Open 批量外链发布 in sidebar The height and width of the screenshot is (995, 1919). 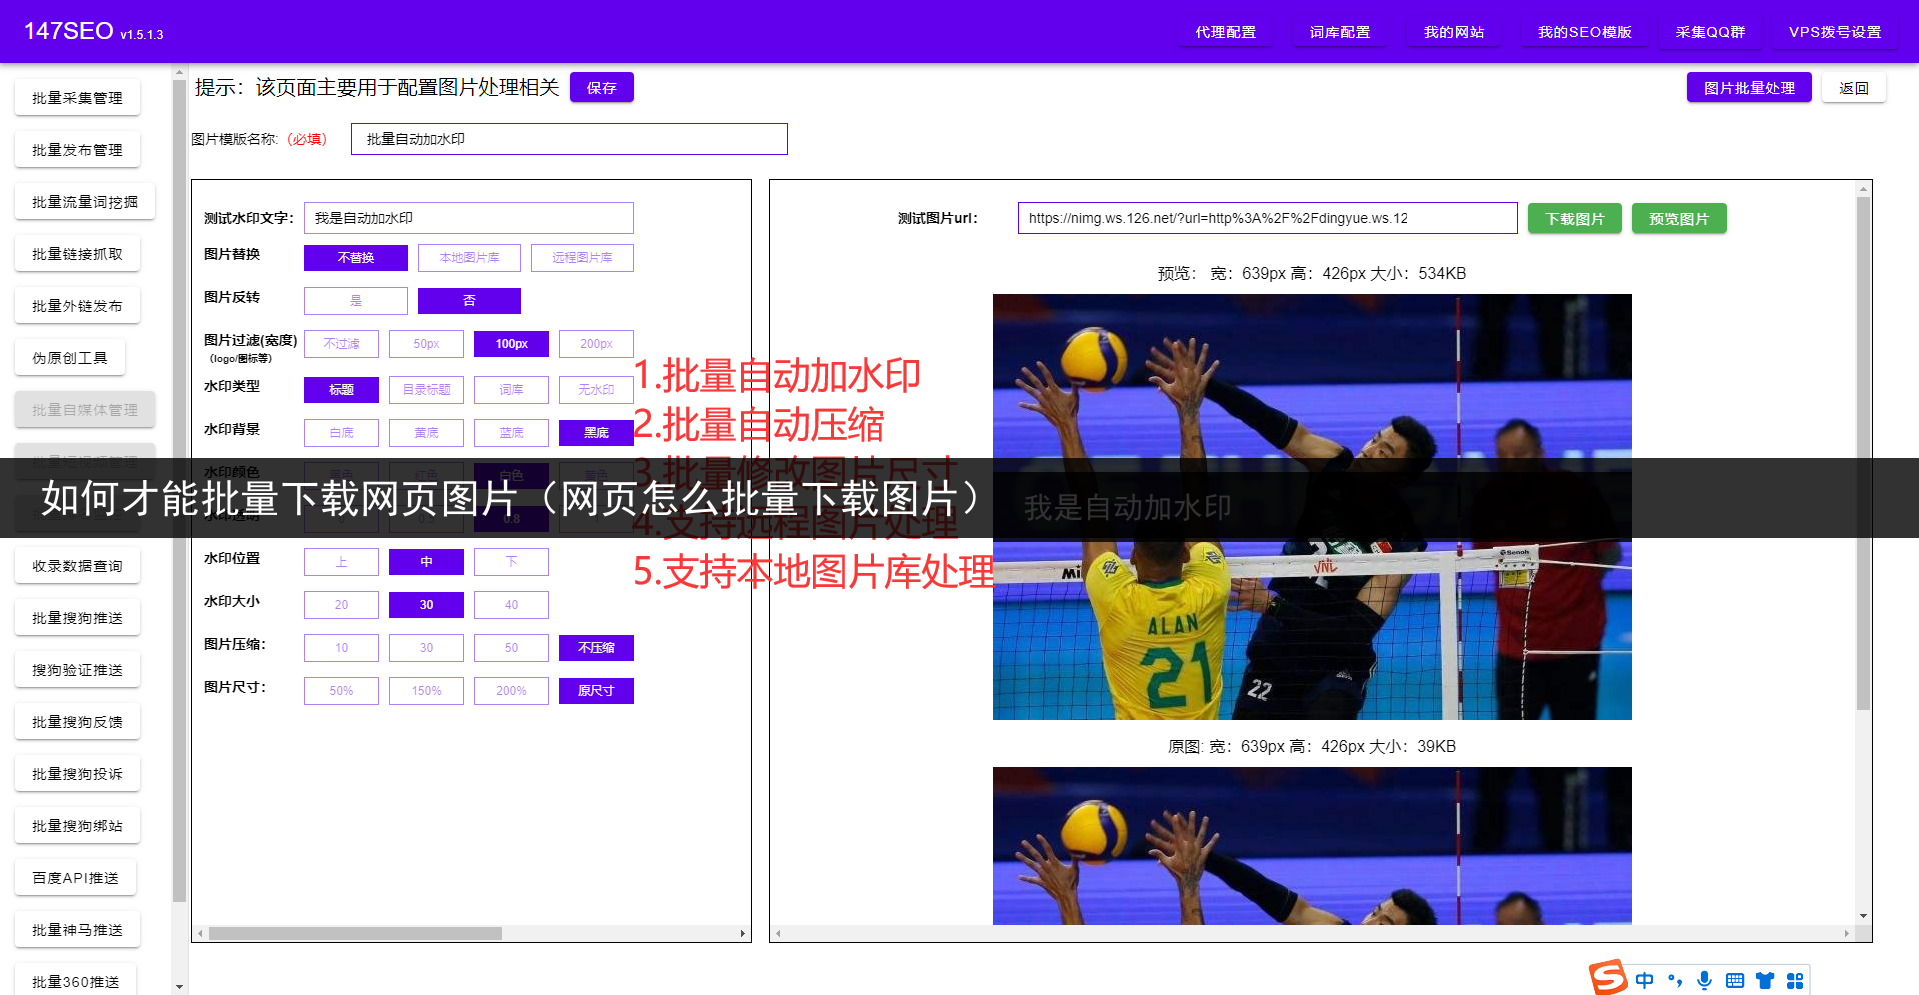(77, 306)
